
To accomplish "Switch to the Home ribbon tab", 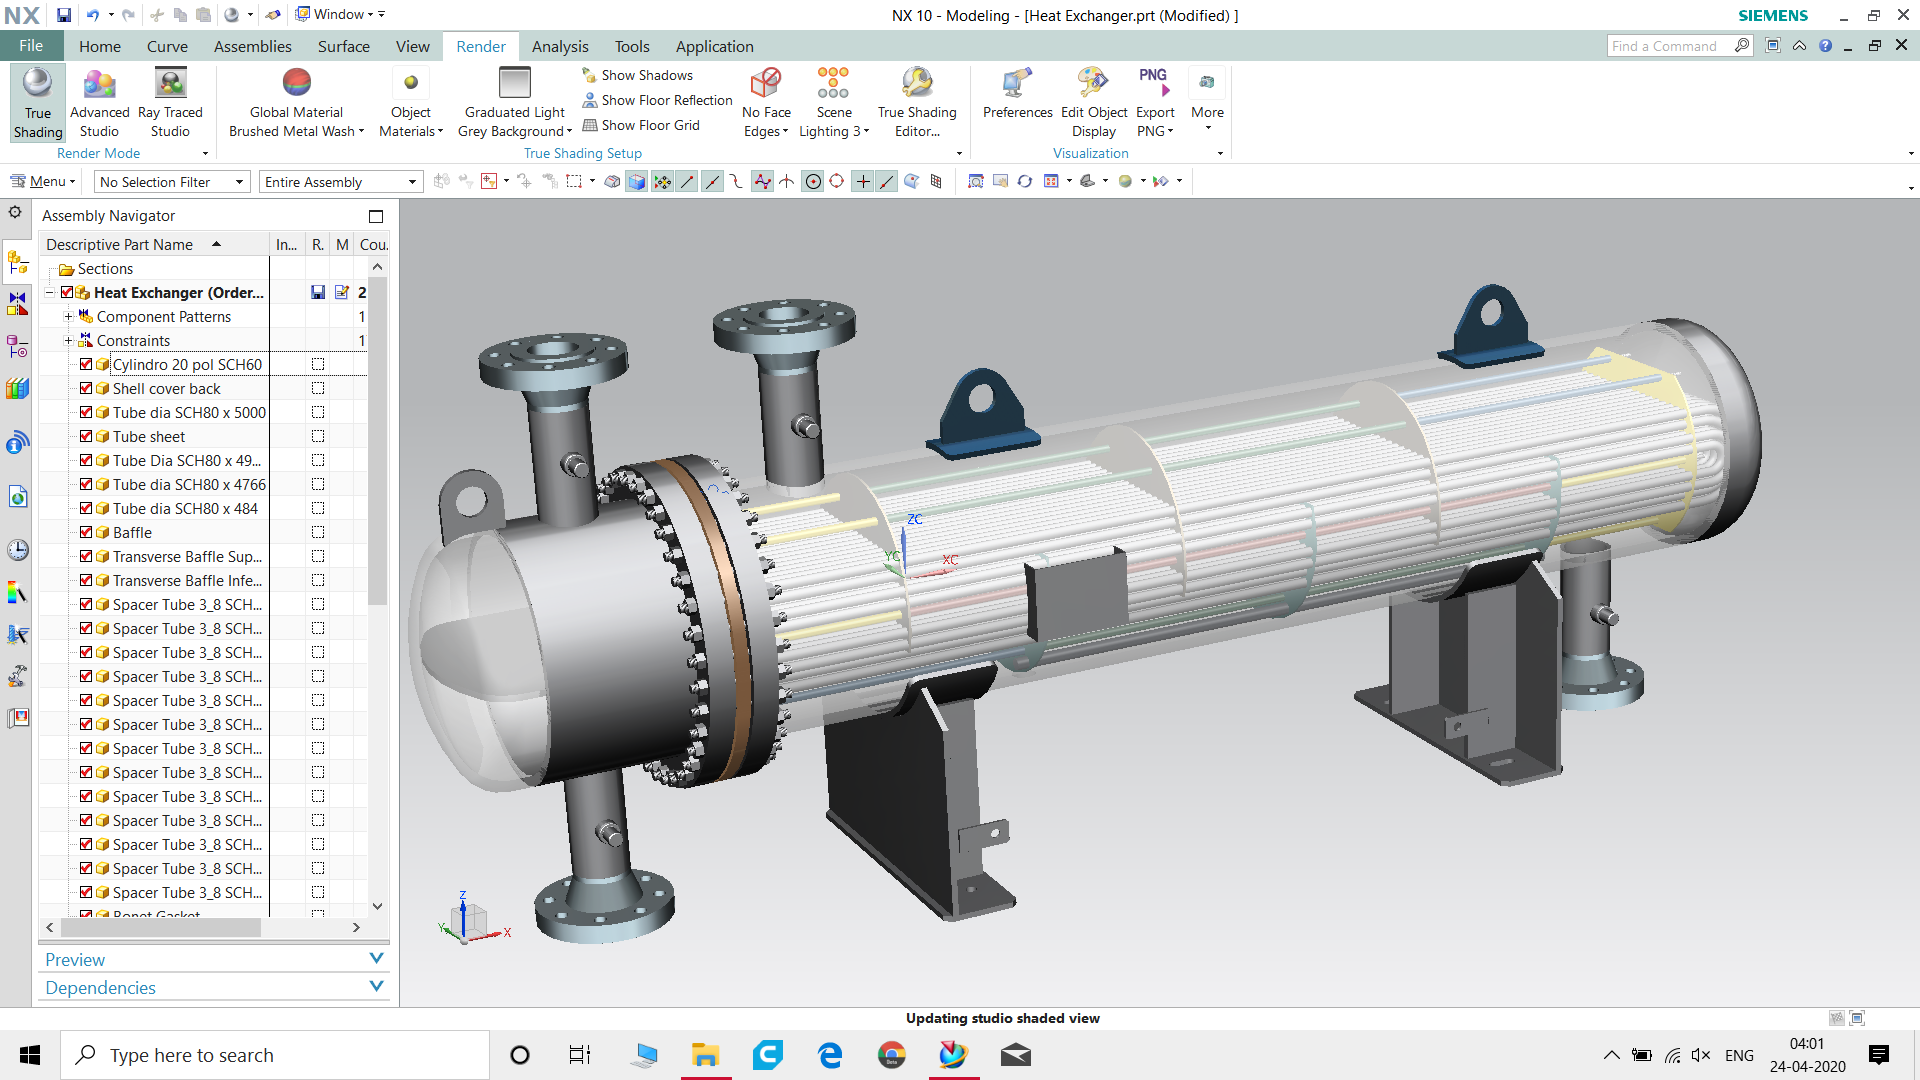I will coord(100,46).
